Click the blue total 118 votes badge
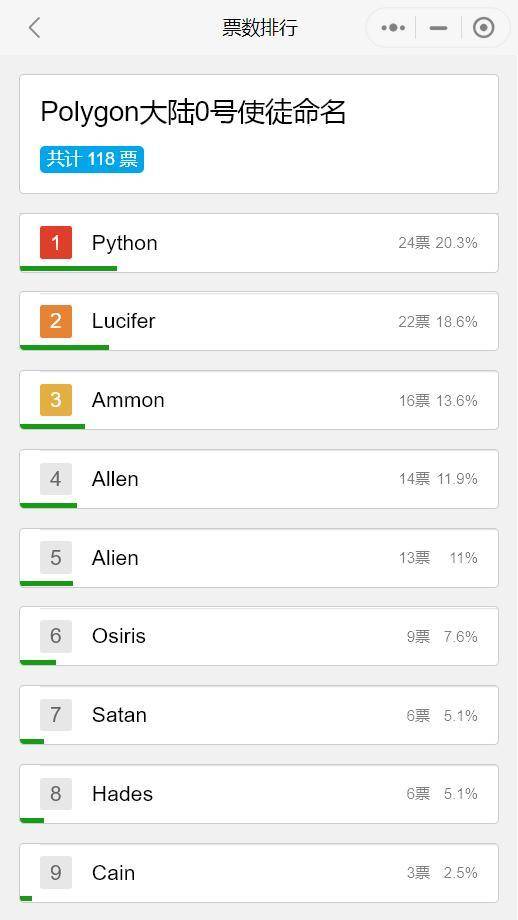Image resolution: width=518 pixels, height=920 pixels. pyautogui.click(x=92, y=160)
